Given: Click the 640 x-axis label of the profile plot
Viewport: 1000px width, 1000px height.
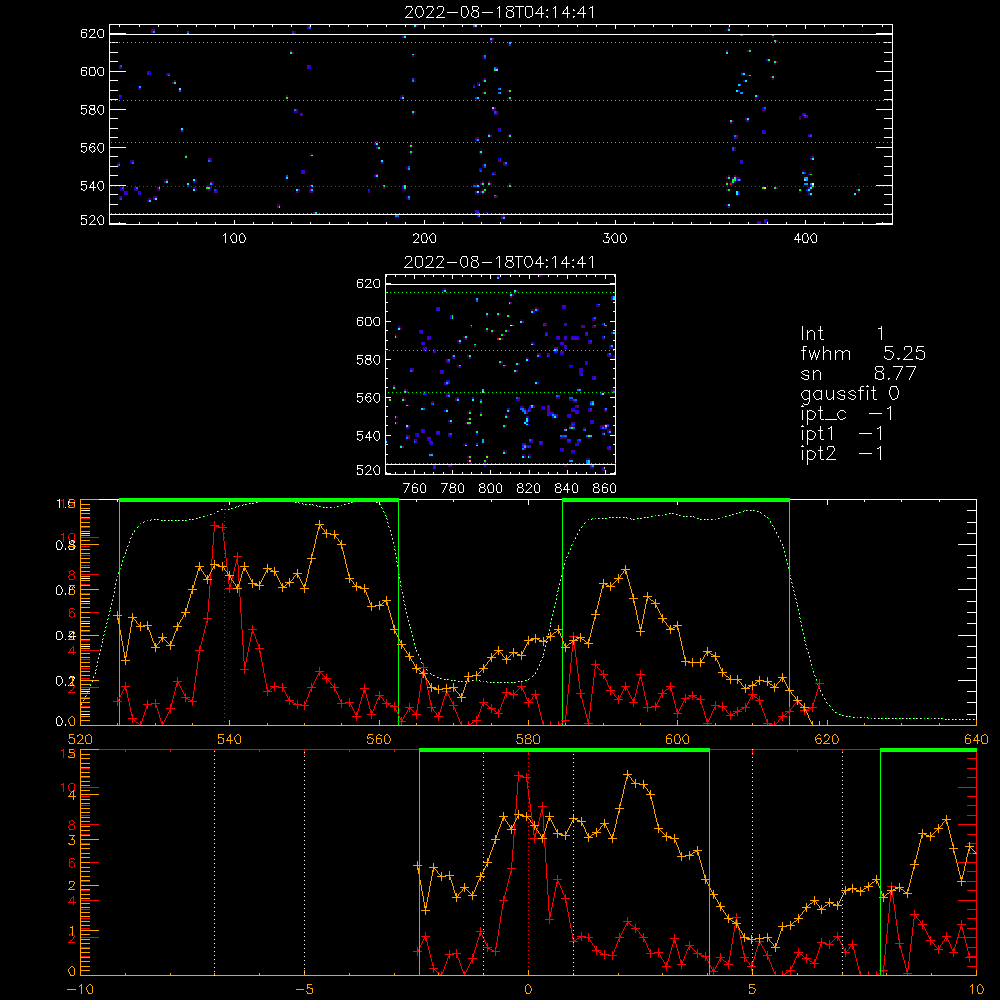Looking at the screenshot, I should coord(976,739).
